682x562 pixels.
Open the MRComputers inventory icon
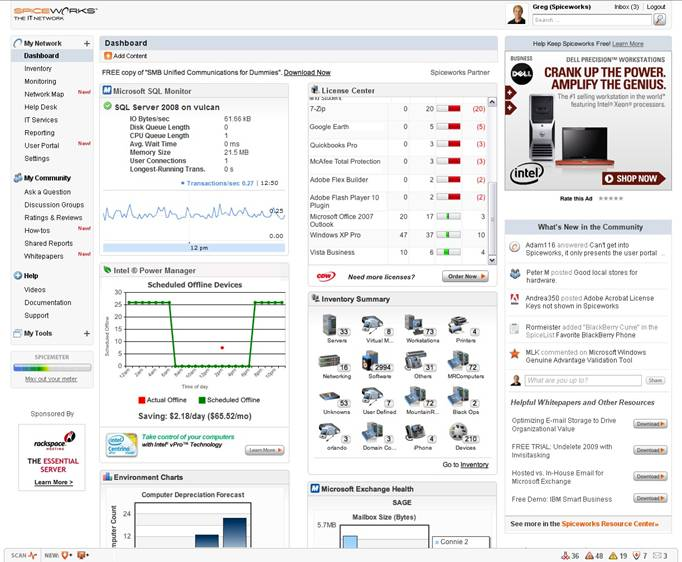pos(458,361)
